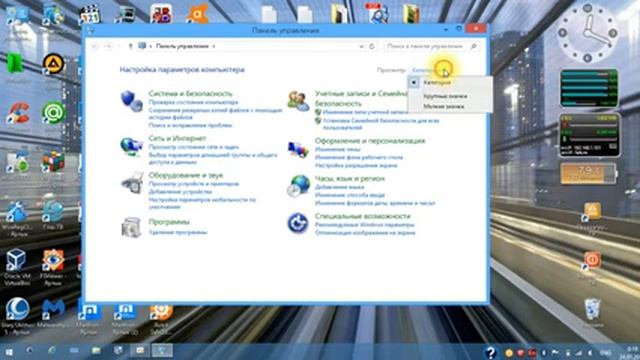Open the Специальные возможности ease-of-access icon
This screenshot has width=640, height=360.
298,223
